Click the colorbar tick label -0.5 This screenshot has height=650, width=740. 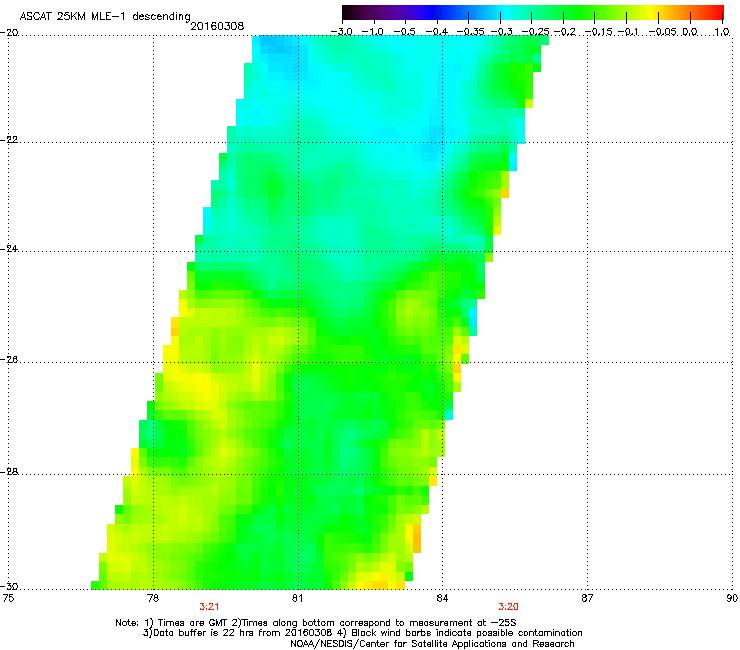[404, 32]
